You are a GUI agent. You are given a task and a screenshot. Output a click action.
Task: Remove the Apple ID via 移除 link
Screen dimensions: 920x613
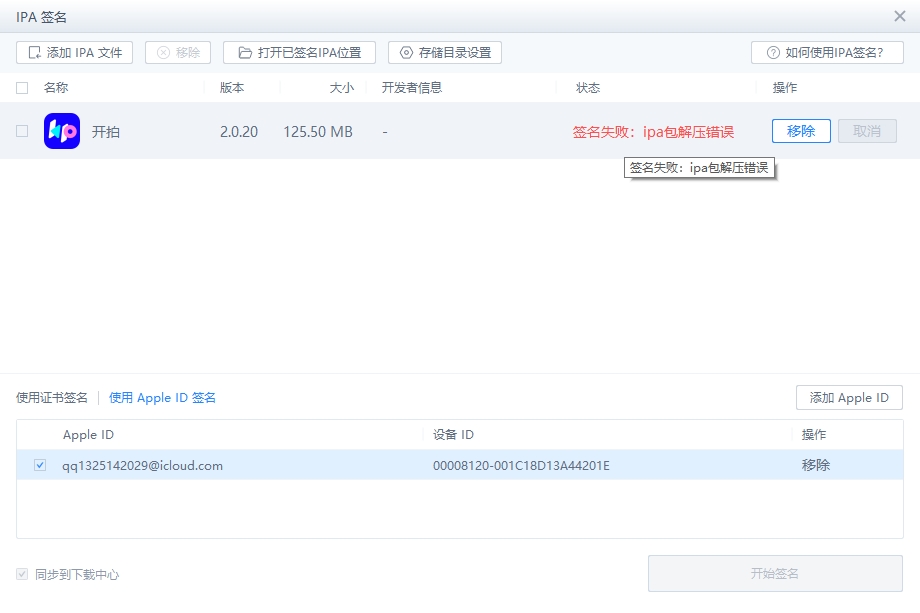pos(815,465)
